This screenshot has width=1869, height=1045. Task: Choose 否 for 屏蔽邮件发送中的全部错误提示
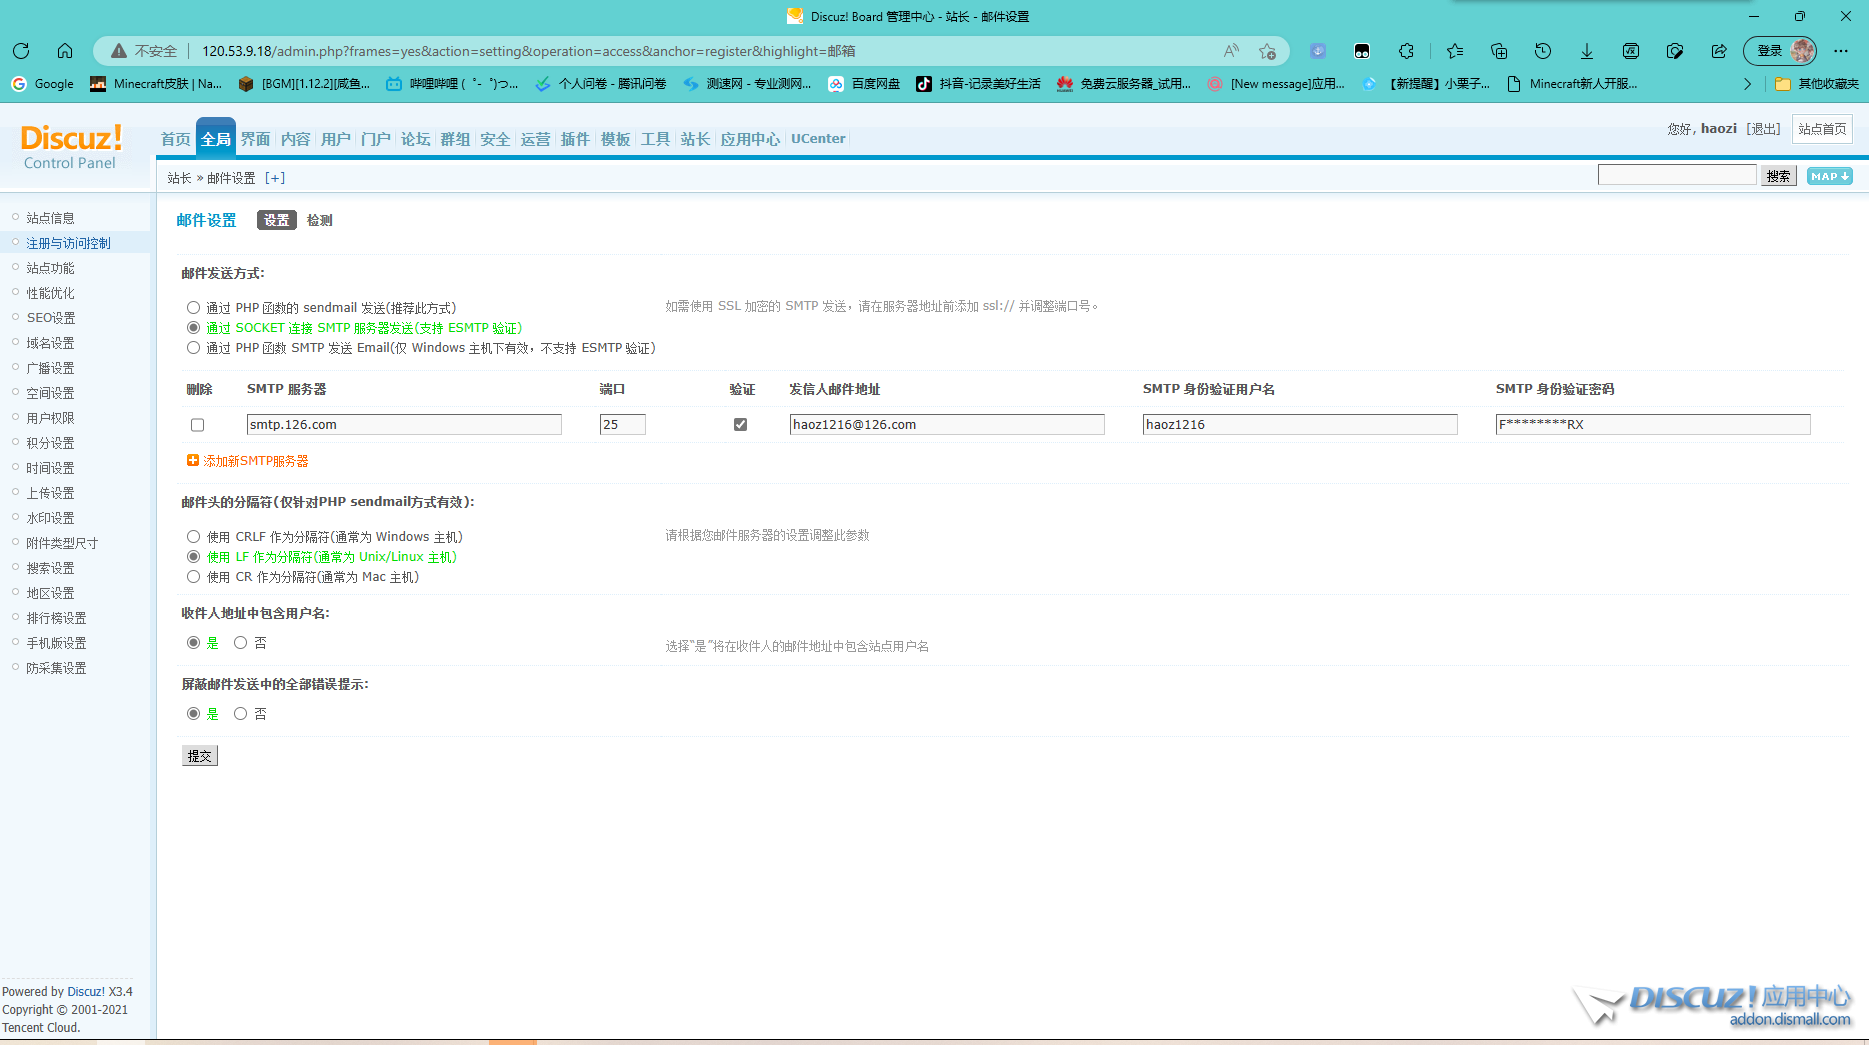click(x=240, y=713)
